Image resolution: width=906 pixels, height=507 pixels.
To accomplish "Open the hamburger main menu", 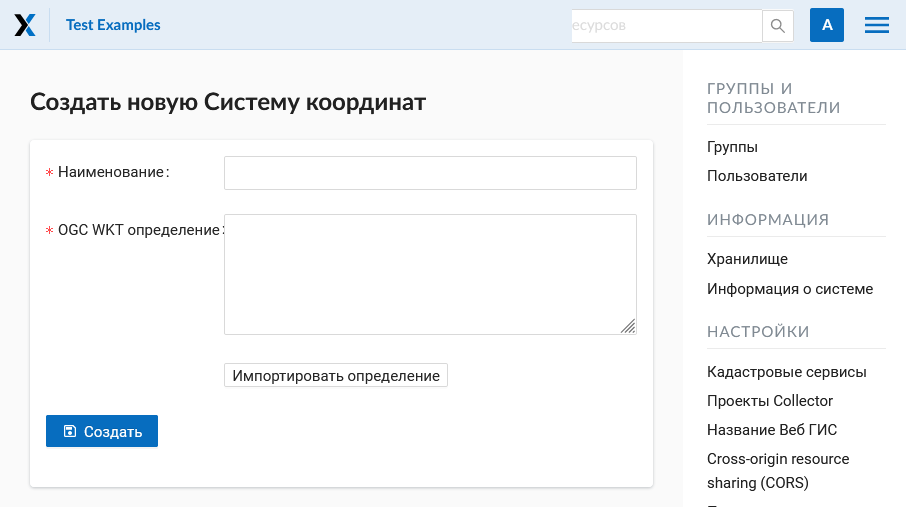I will (x=877, y=25).
